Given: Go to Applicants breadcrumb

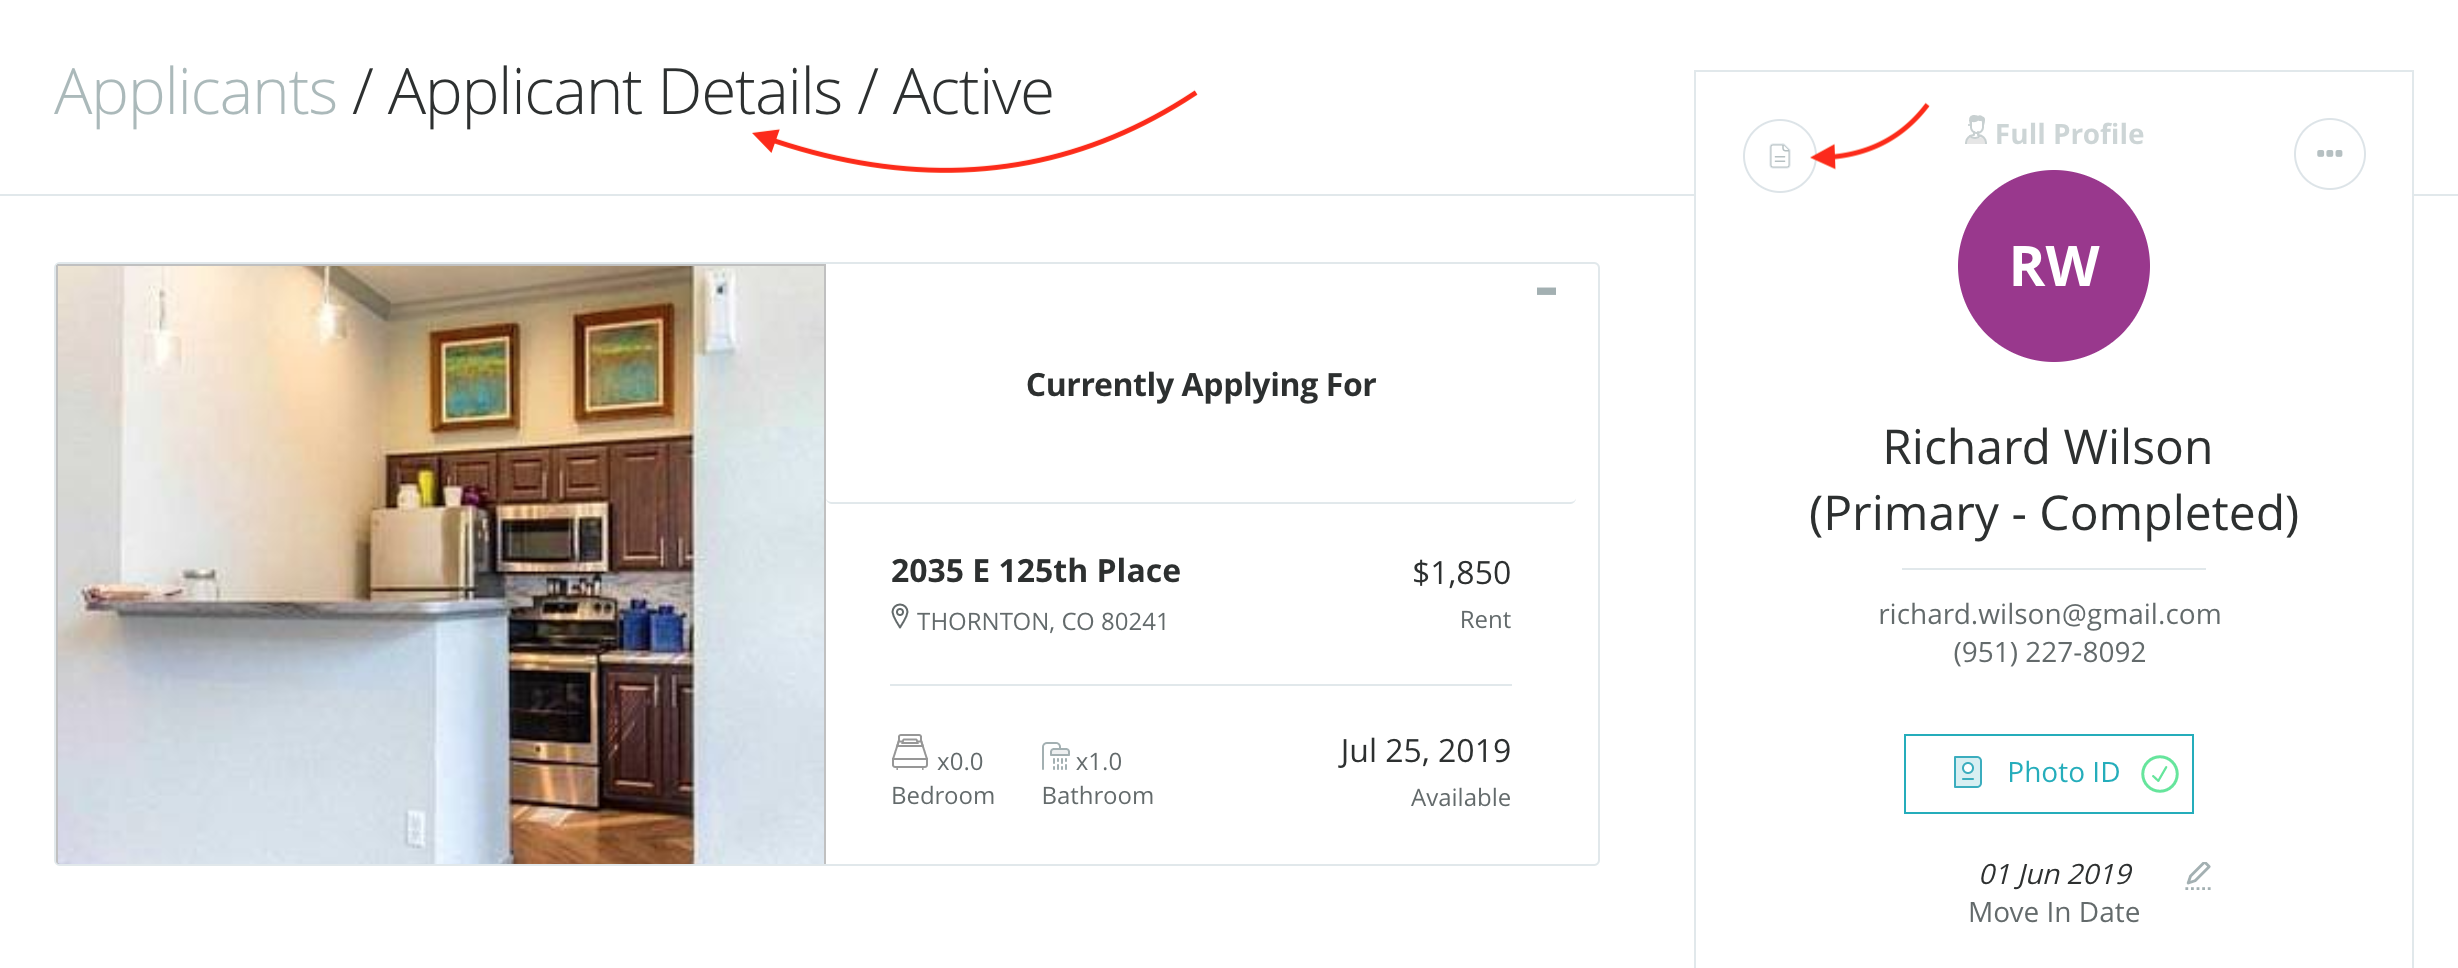Looking at the screenshot, I should point(196,93).
